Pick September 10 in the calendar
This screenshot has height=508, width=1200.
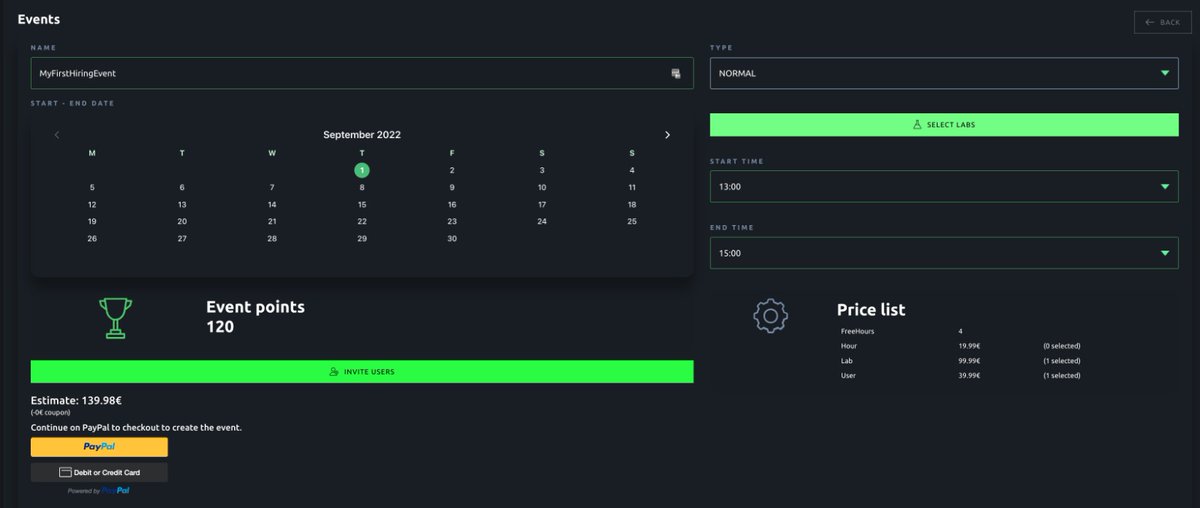point(542,187)
